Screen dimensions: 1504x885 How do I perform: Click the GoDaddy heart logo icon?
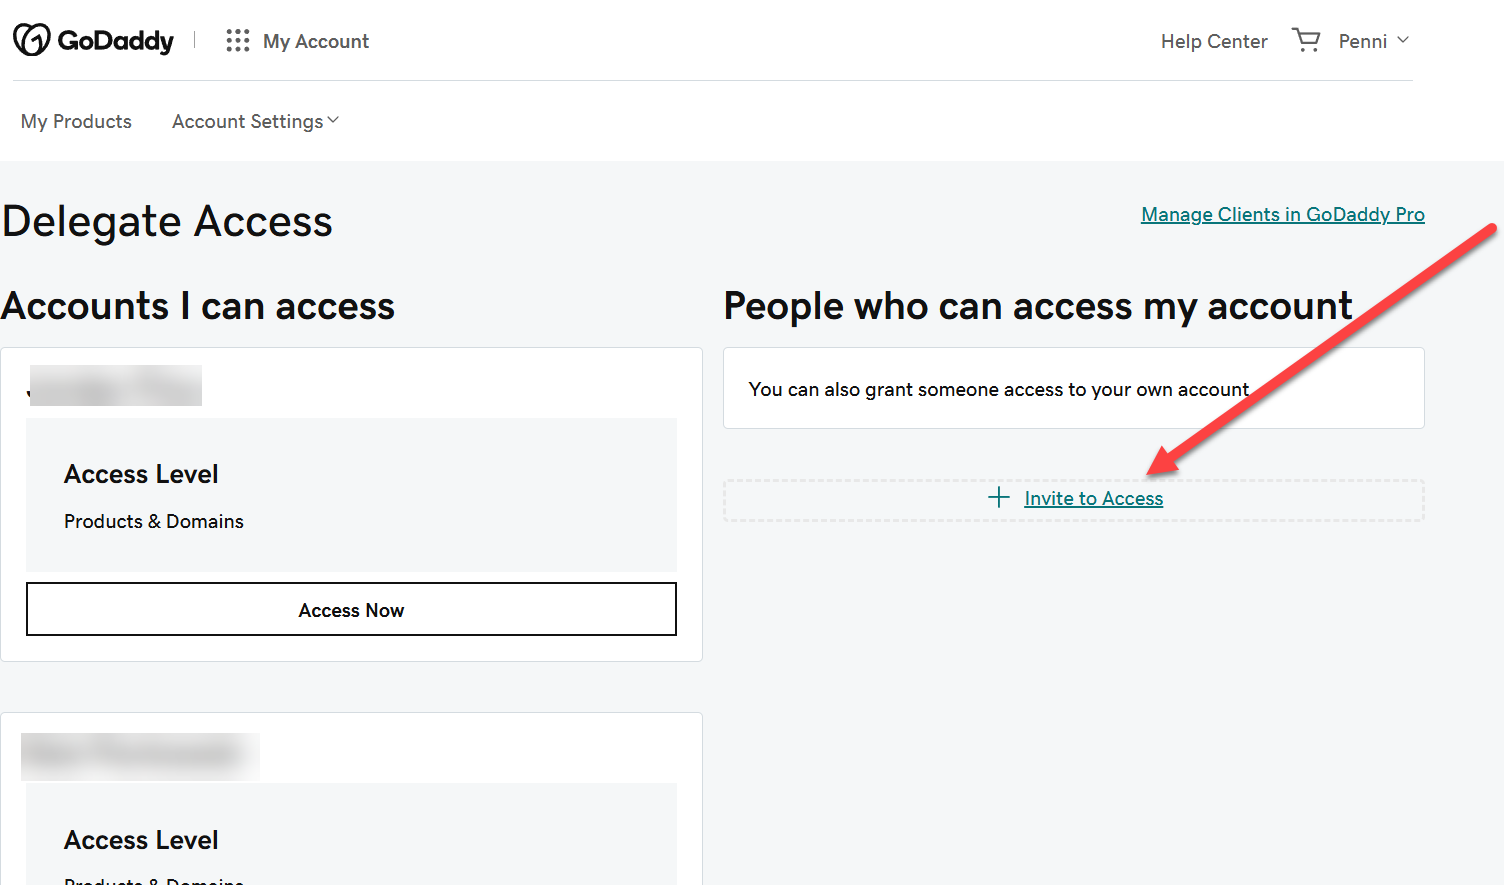pyautogui.click(x=31, y=40)
